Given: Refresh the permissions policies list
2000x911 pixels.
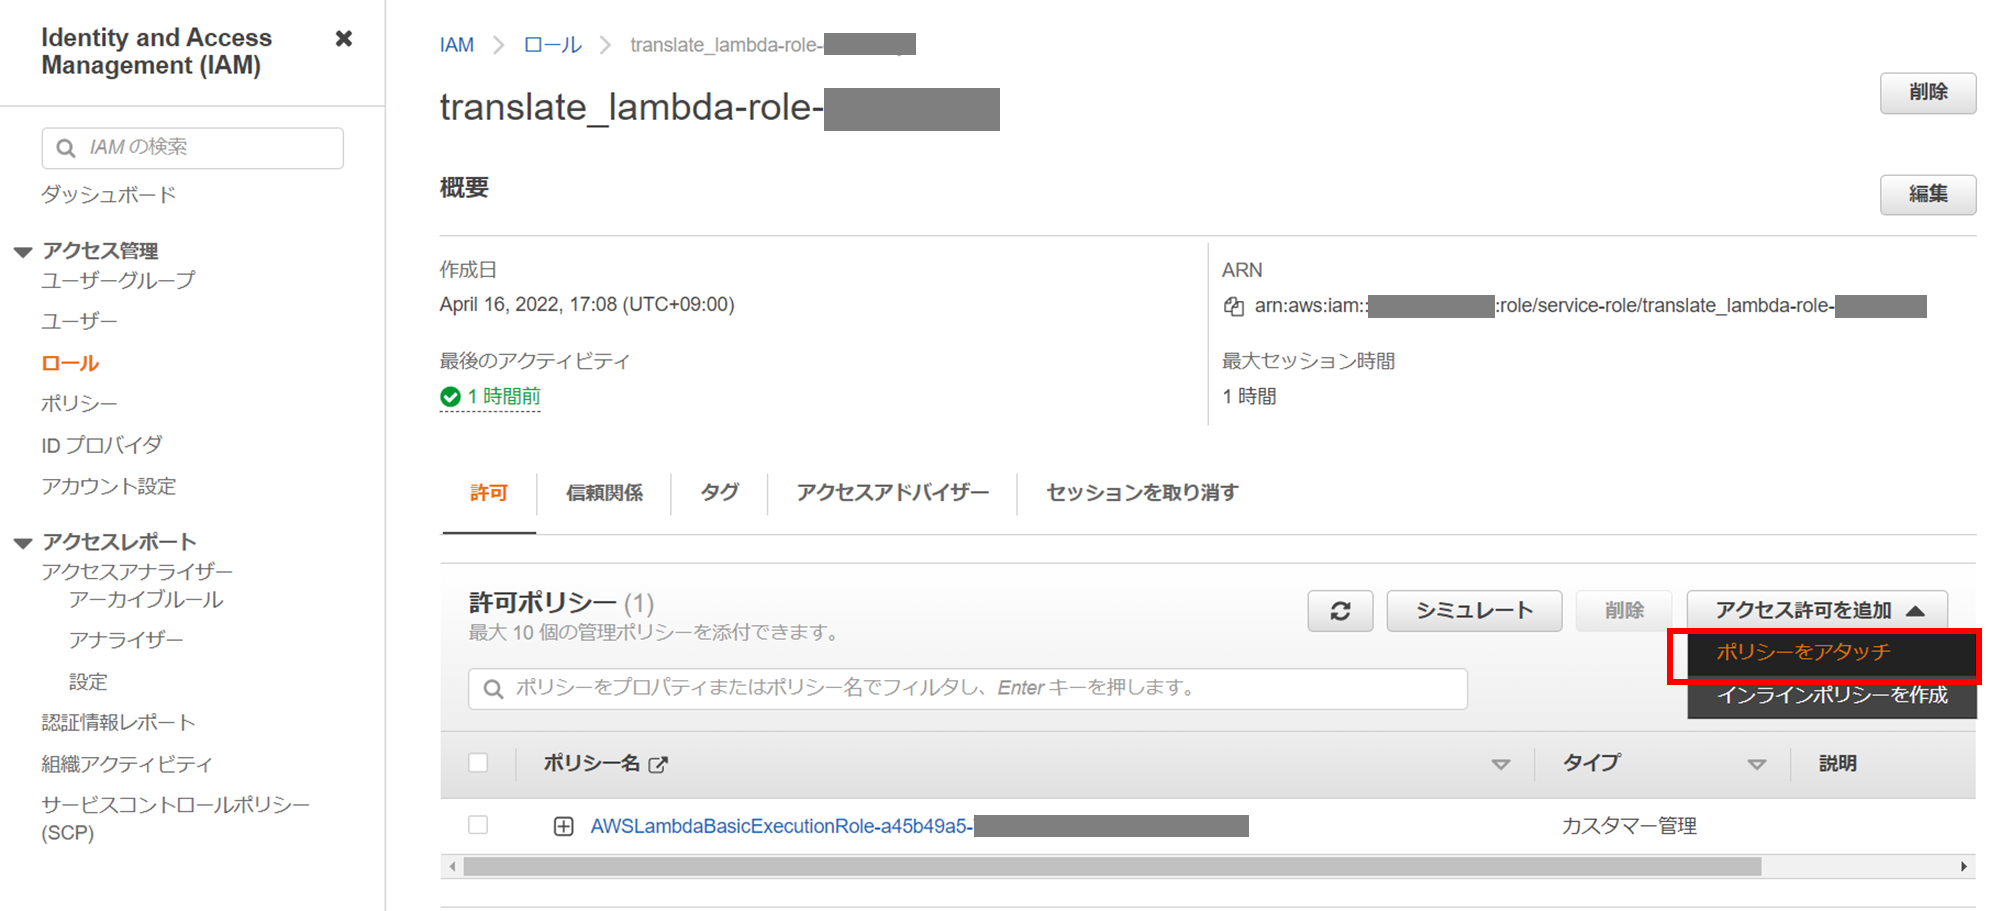Looking at the screenshot, I should (1340, 610).
